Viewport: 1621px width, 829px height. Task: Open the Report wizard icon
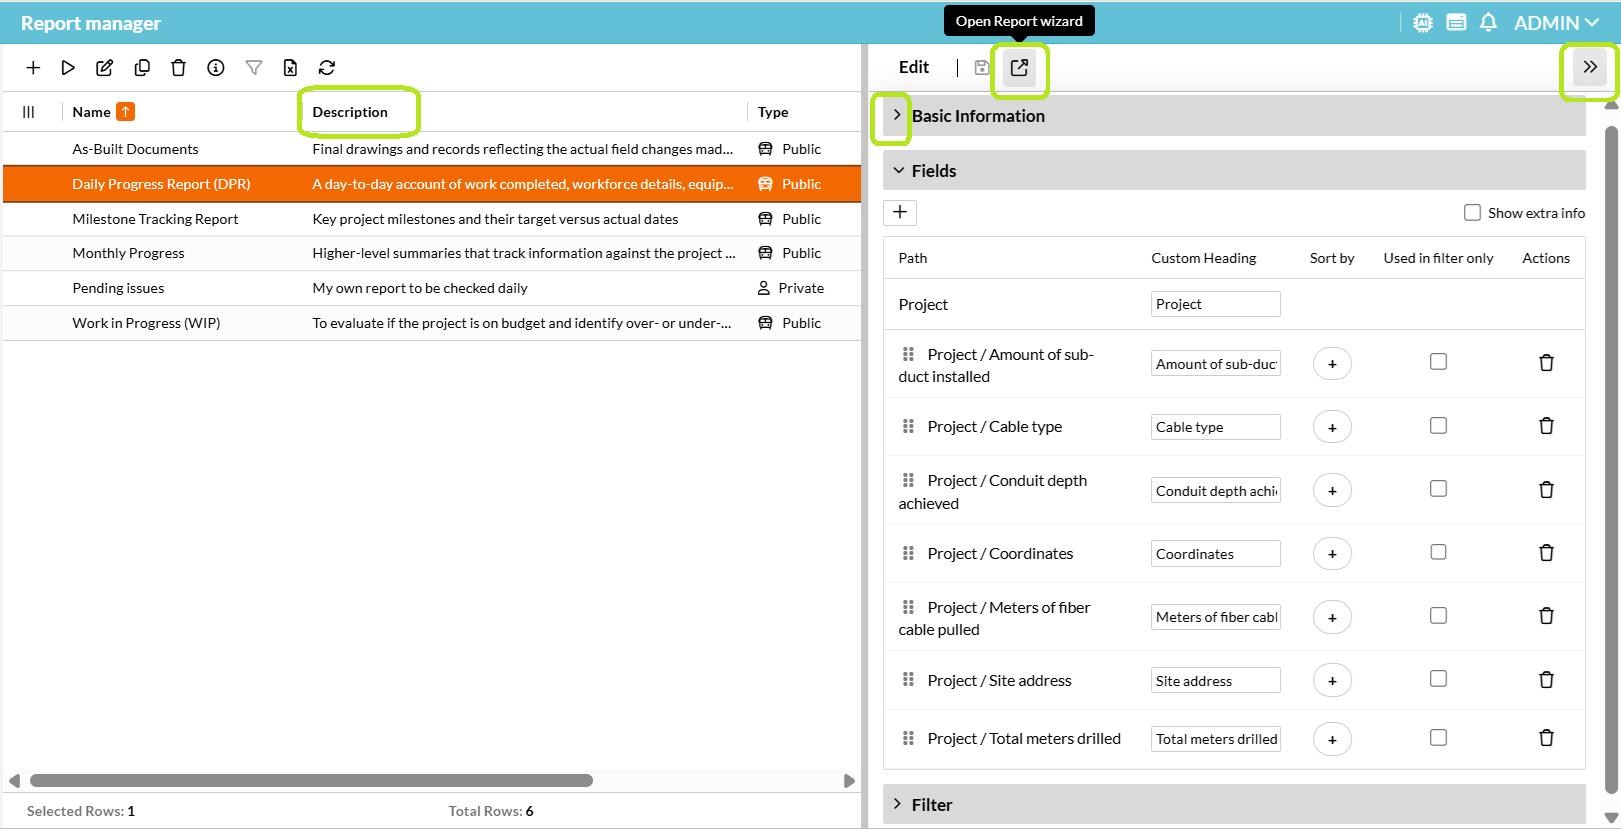pos(1019,68)
